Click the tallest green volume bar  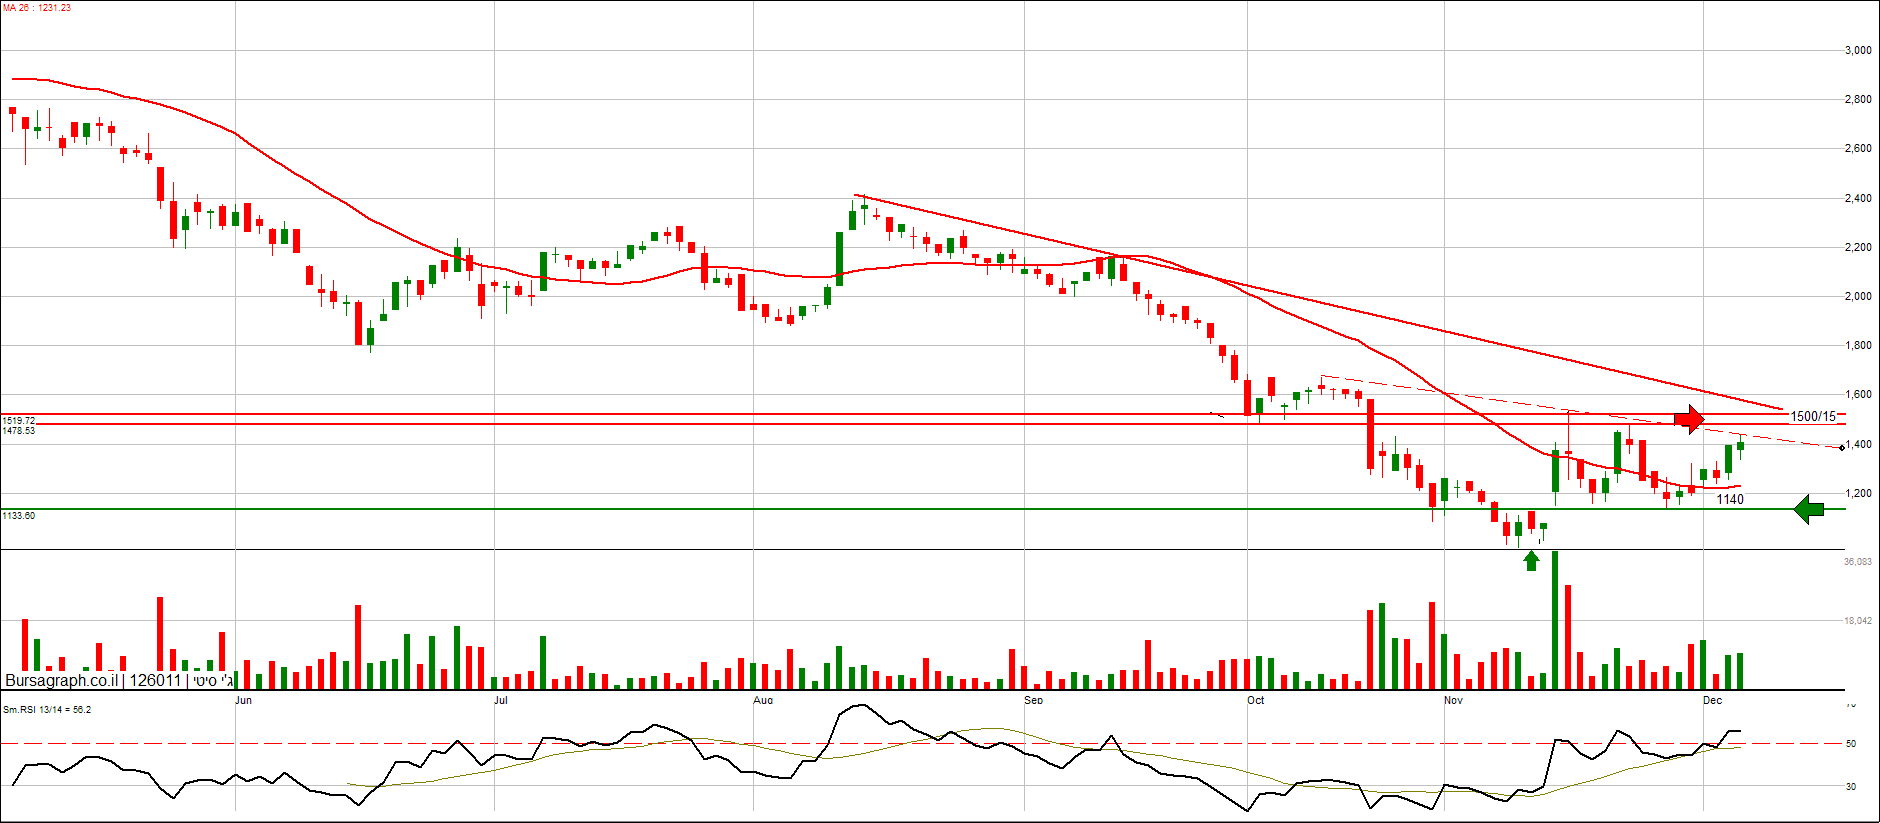(1555, 620)
